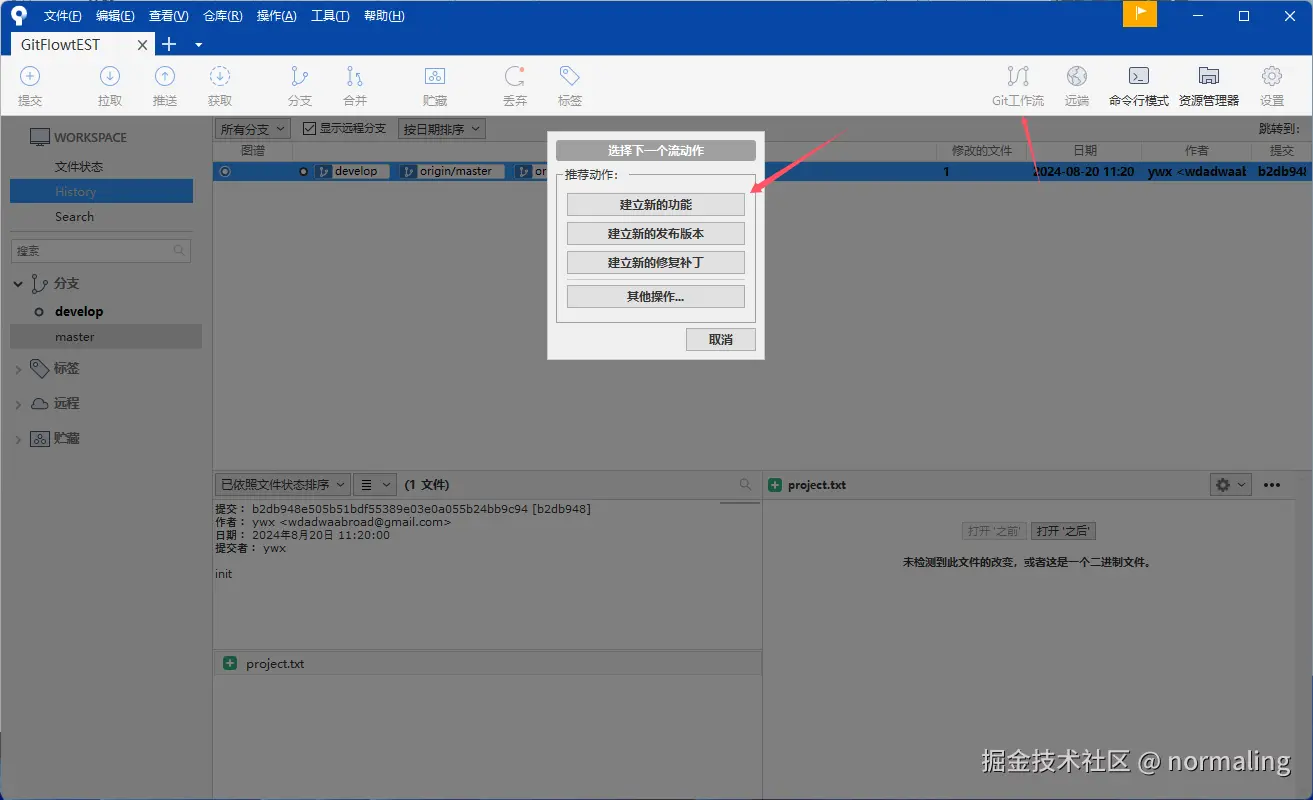The width and height of the screenshot is (1313, 800).
Task: Collapse the 分支 branches section
Action: pyautogui.click(x=18, y=284)
